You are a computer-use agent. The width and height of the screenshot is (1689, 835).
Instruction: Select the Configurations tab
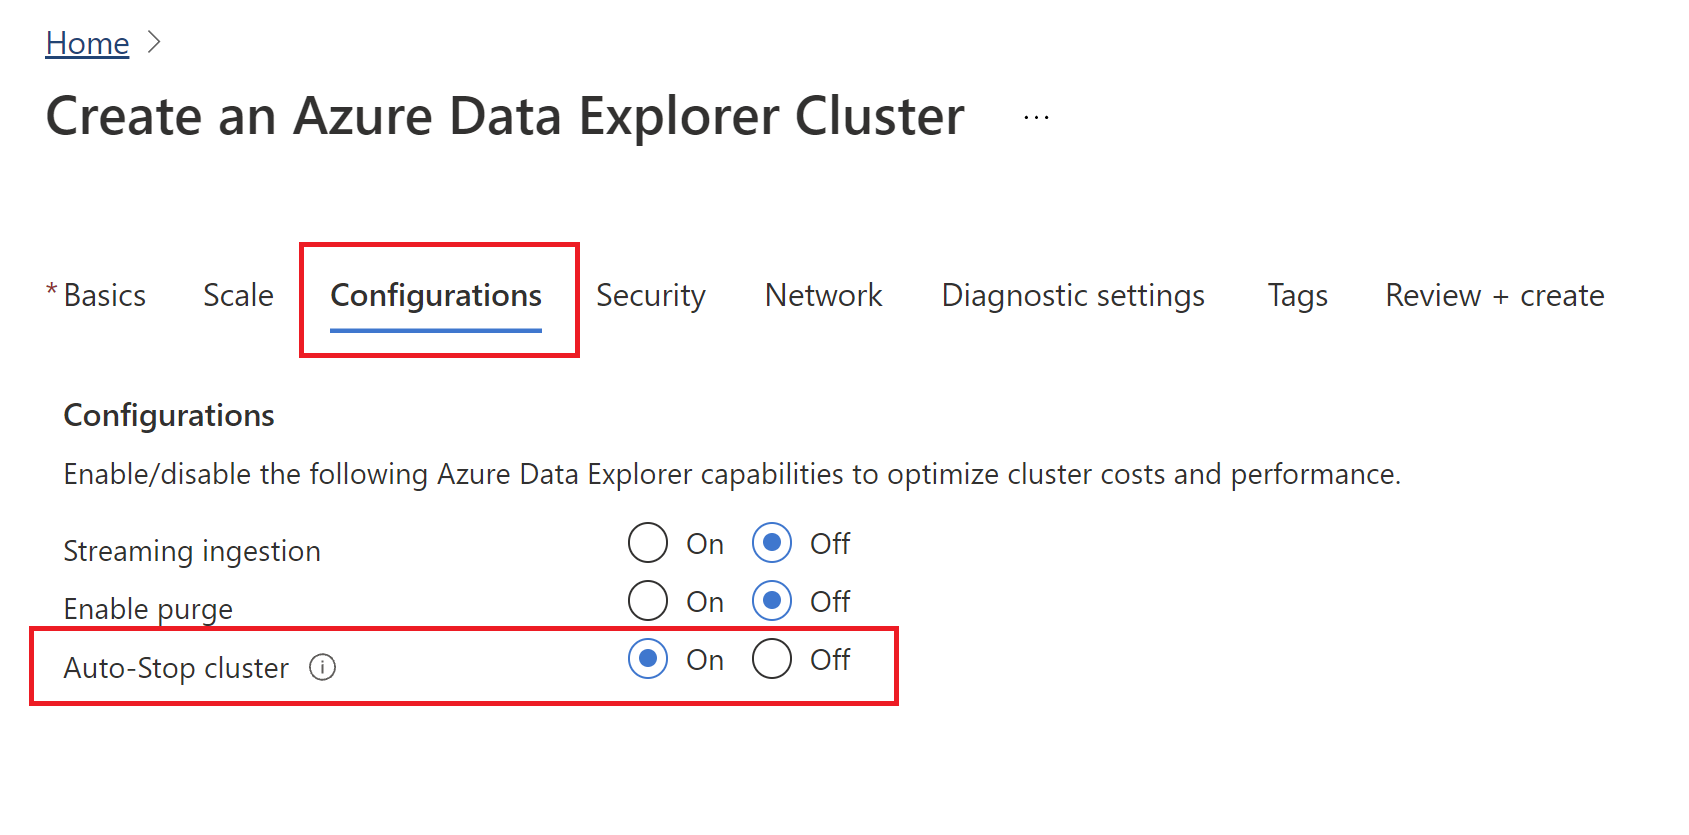436,295
